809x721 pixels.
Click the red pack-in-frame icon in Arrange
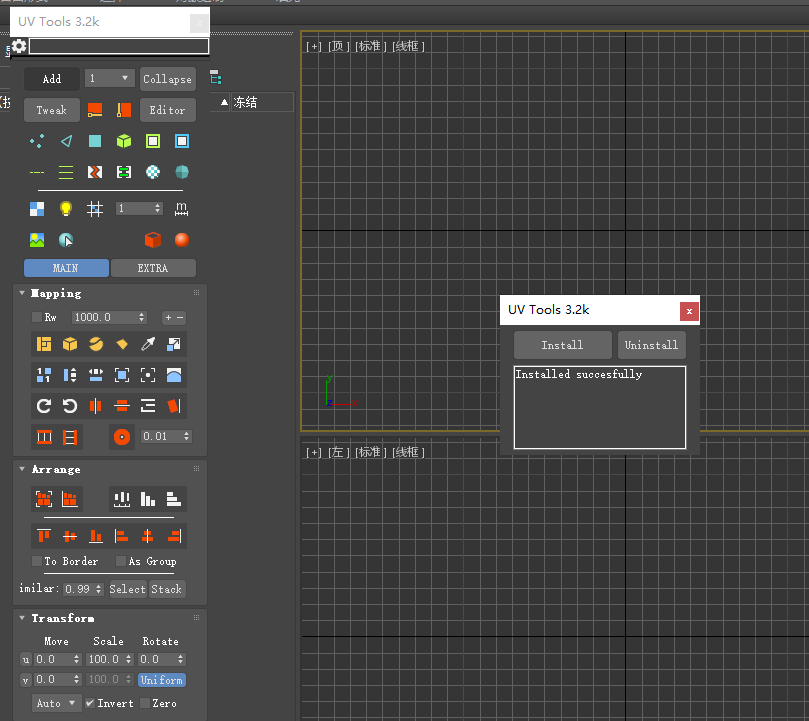pyautogui.click(x=44, y=499)
